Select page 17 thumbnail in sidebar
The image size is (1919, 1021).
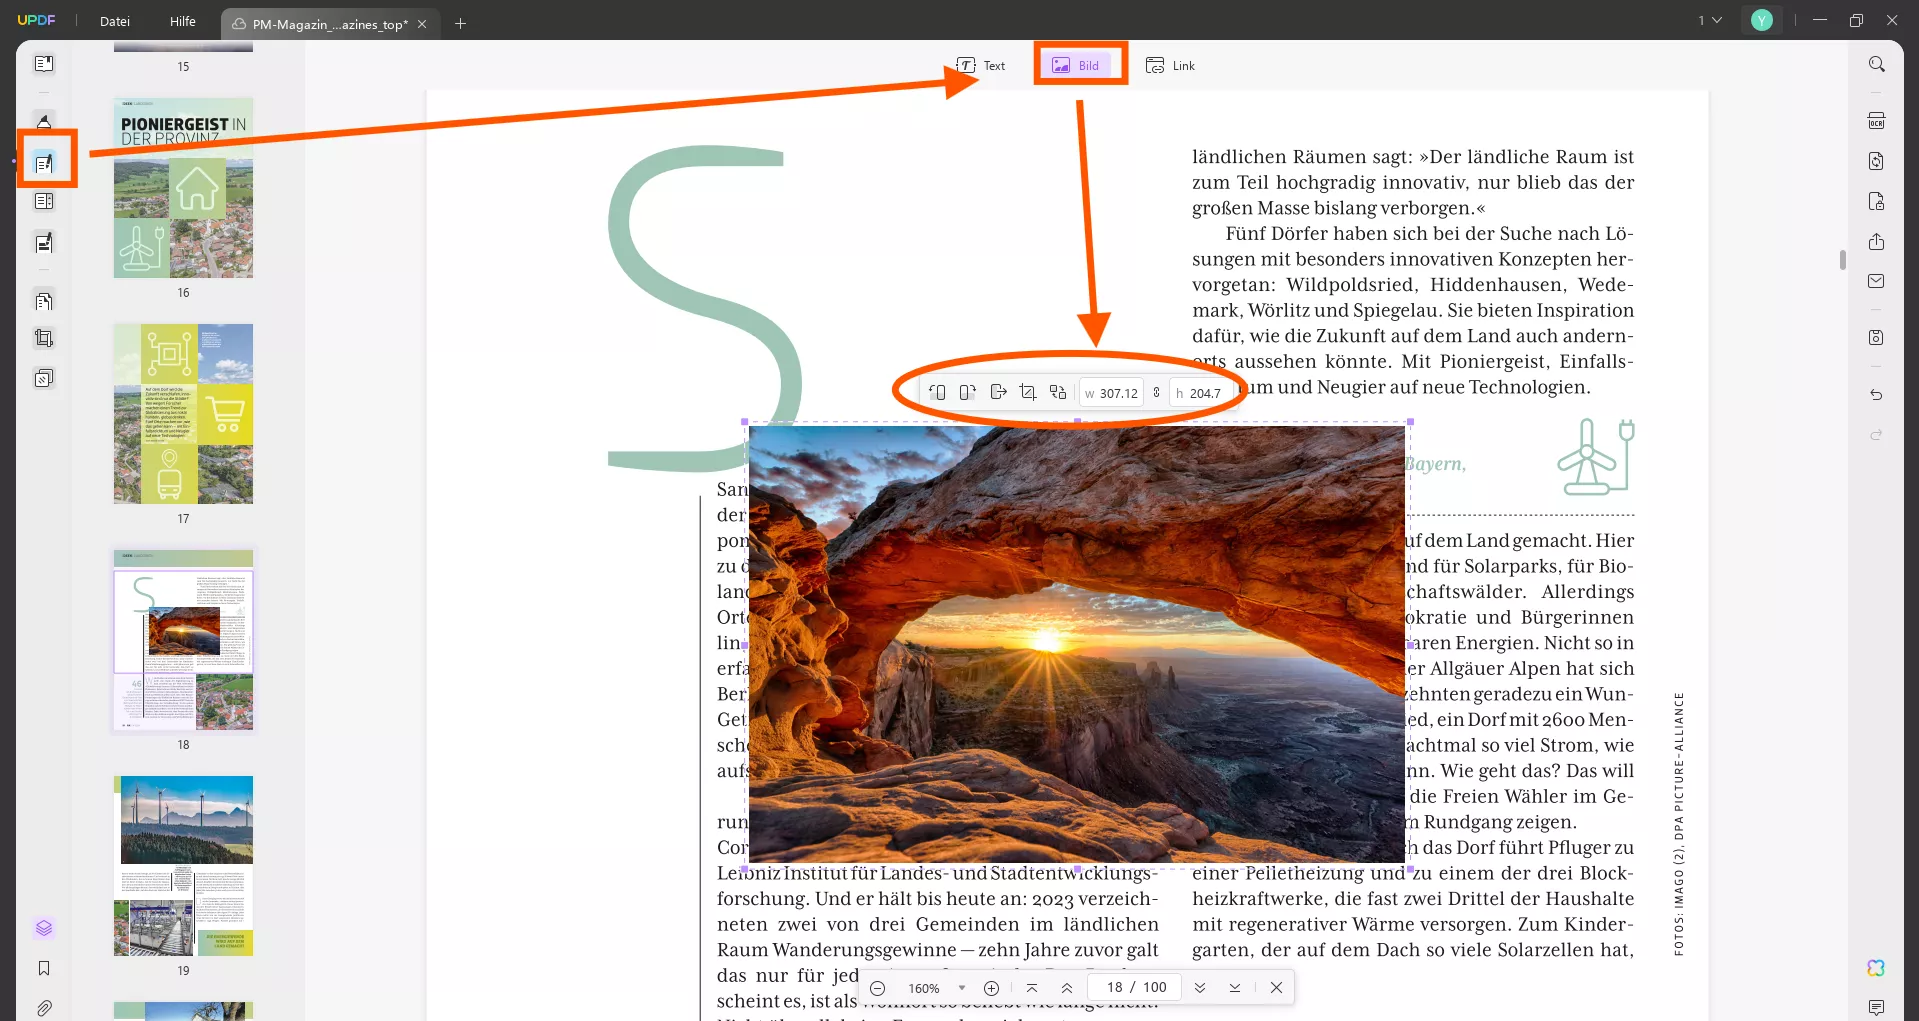pos(183,414)
